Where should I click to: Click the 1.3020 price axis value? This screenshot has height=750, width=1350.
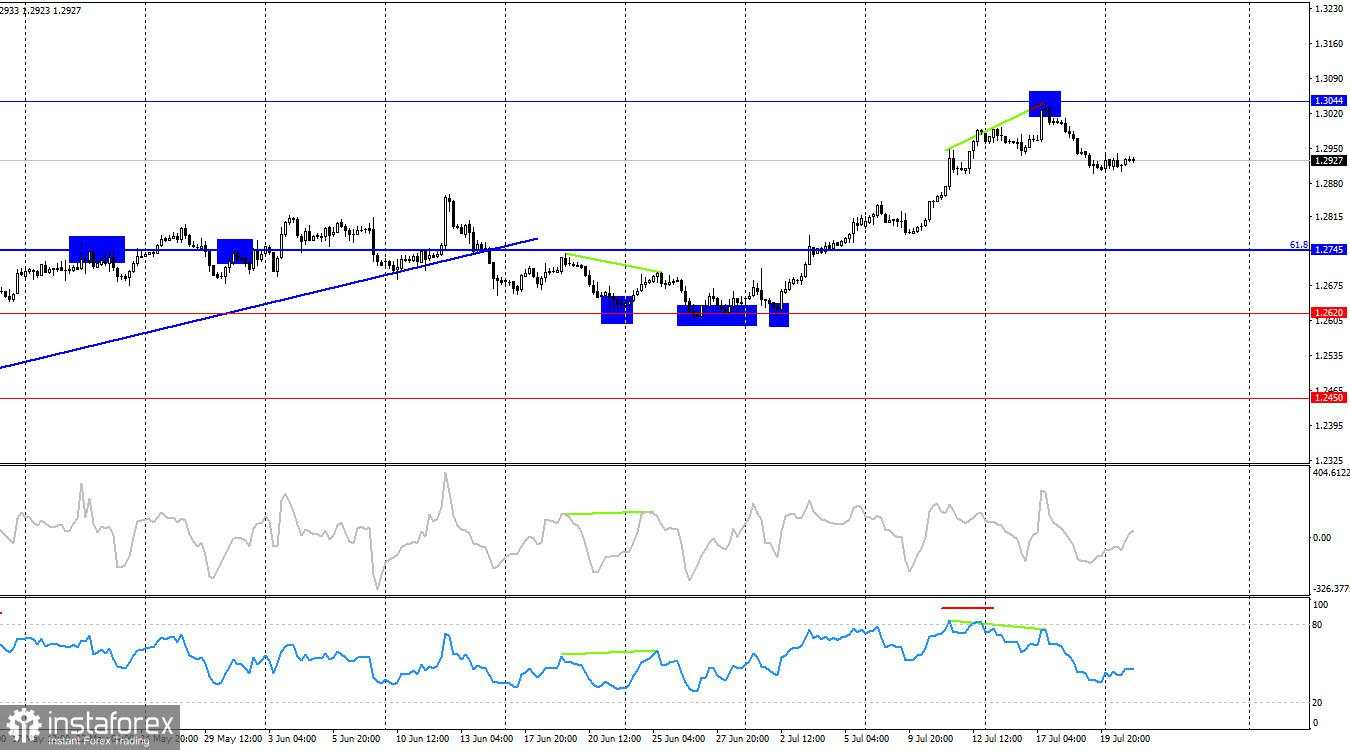click(x=1329, y=114)
